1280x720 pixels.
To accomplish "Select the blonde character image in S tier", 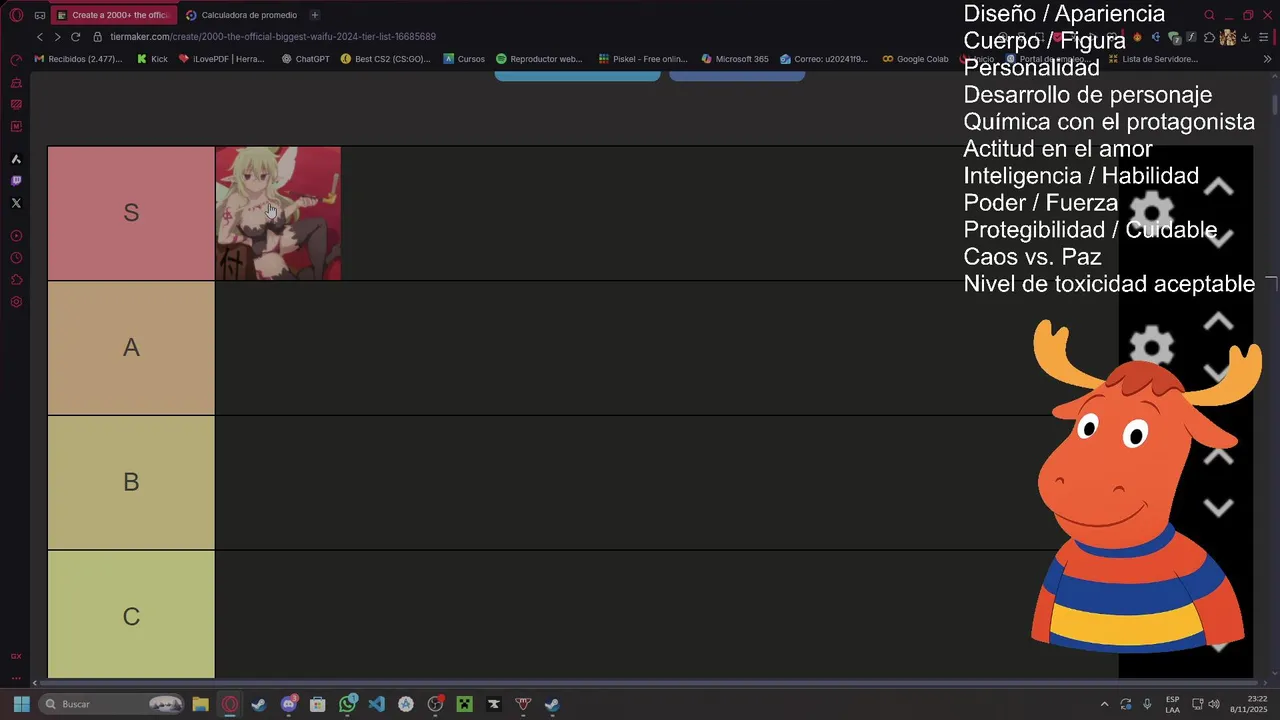I will click(x=278, y=213).
